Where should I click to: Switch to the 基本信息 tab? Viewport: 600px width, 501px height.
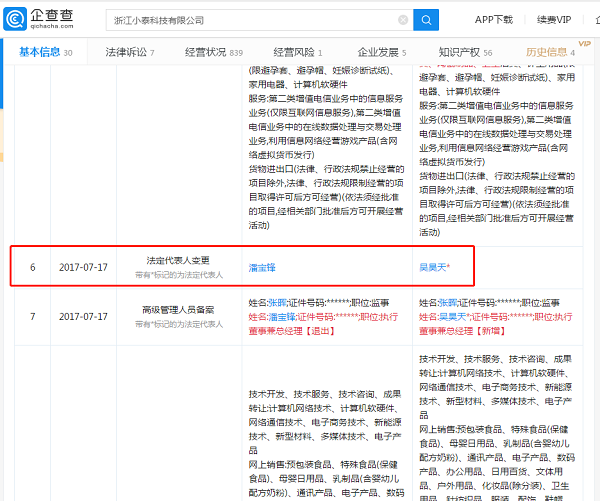38,51
